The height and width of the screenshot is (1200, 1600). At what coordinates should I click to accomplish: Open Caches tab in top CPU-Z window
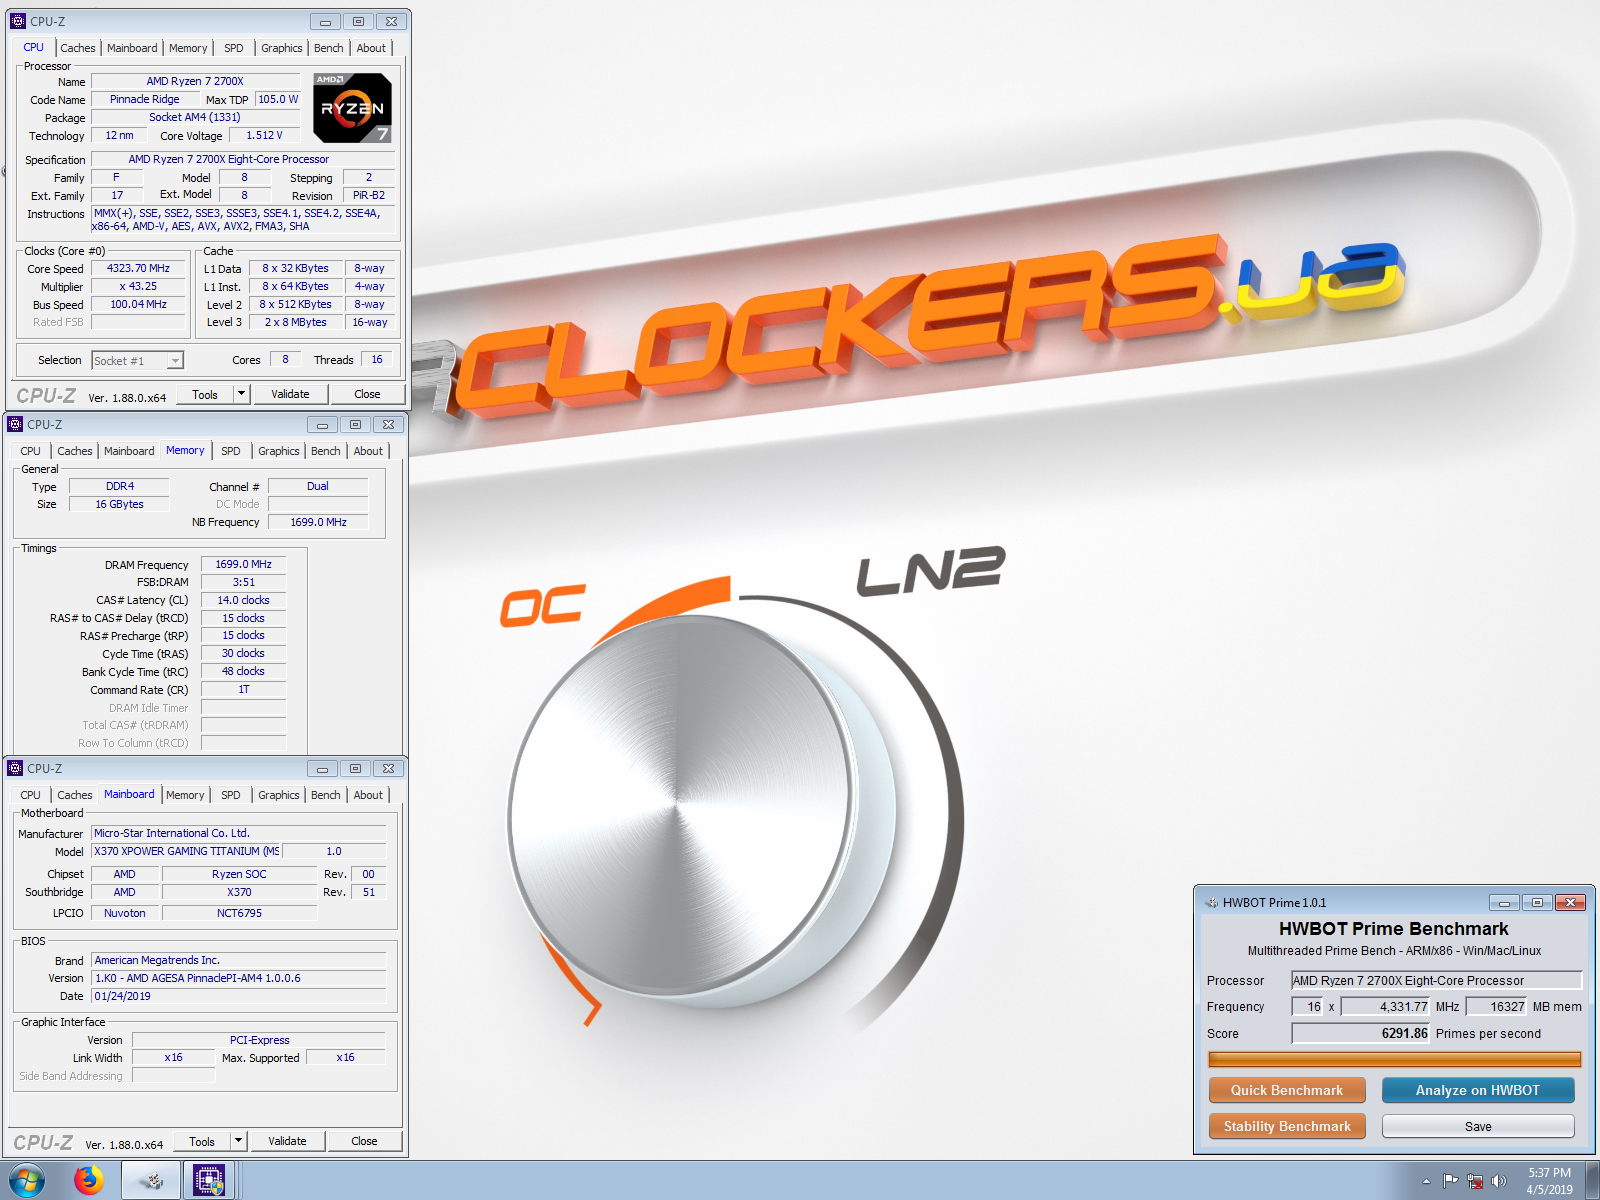tap(78, 48)
